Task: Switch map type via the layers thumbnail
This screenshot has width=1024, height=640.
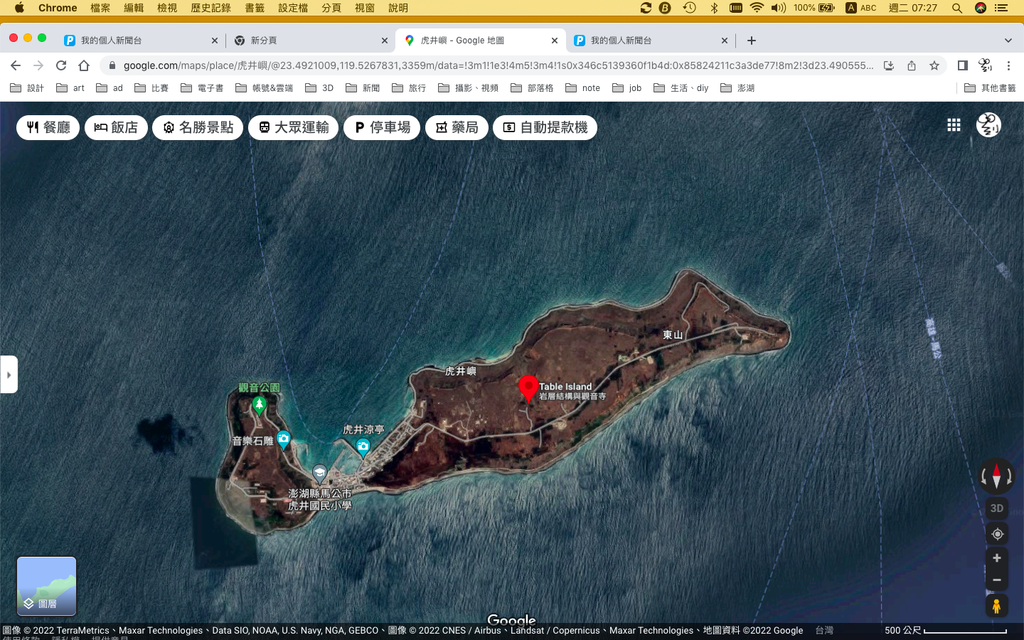Action: [46, 586]
